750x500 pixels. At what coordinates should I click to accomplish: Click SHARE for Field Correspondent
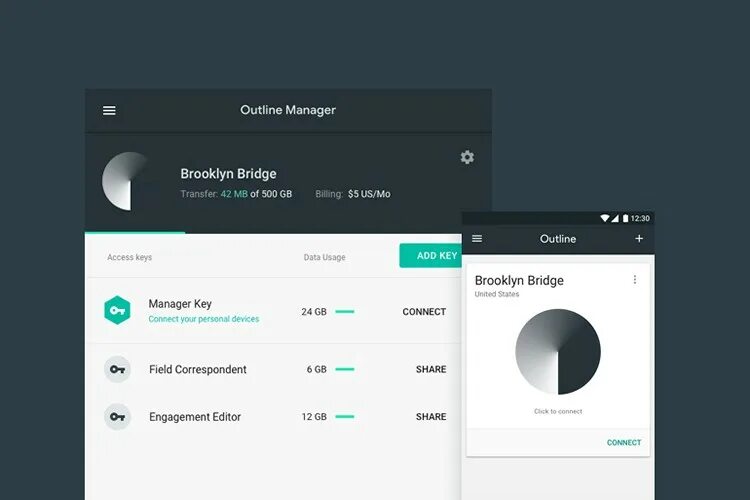431,369
